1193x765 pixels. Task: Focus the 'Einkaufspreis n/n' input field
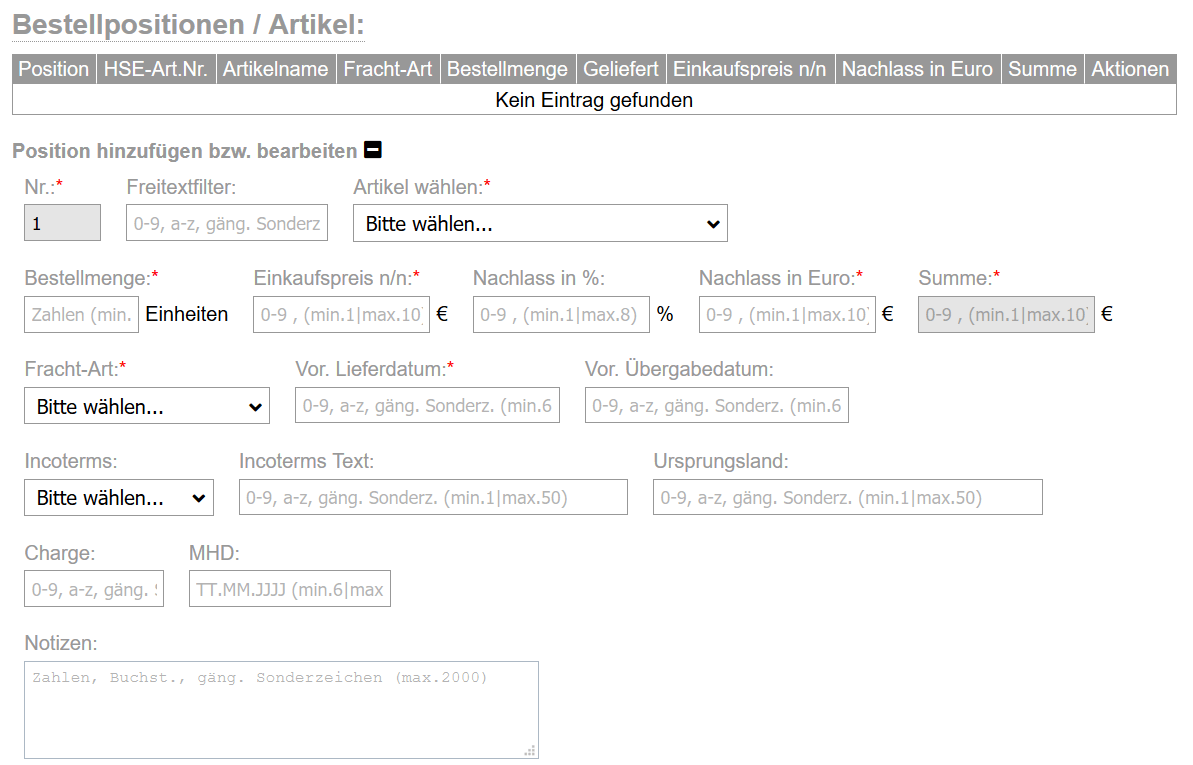342,314
